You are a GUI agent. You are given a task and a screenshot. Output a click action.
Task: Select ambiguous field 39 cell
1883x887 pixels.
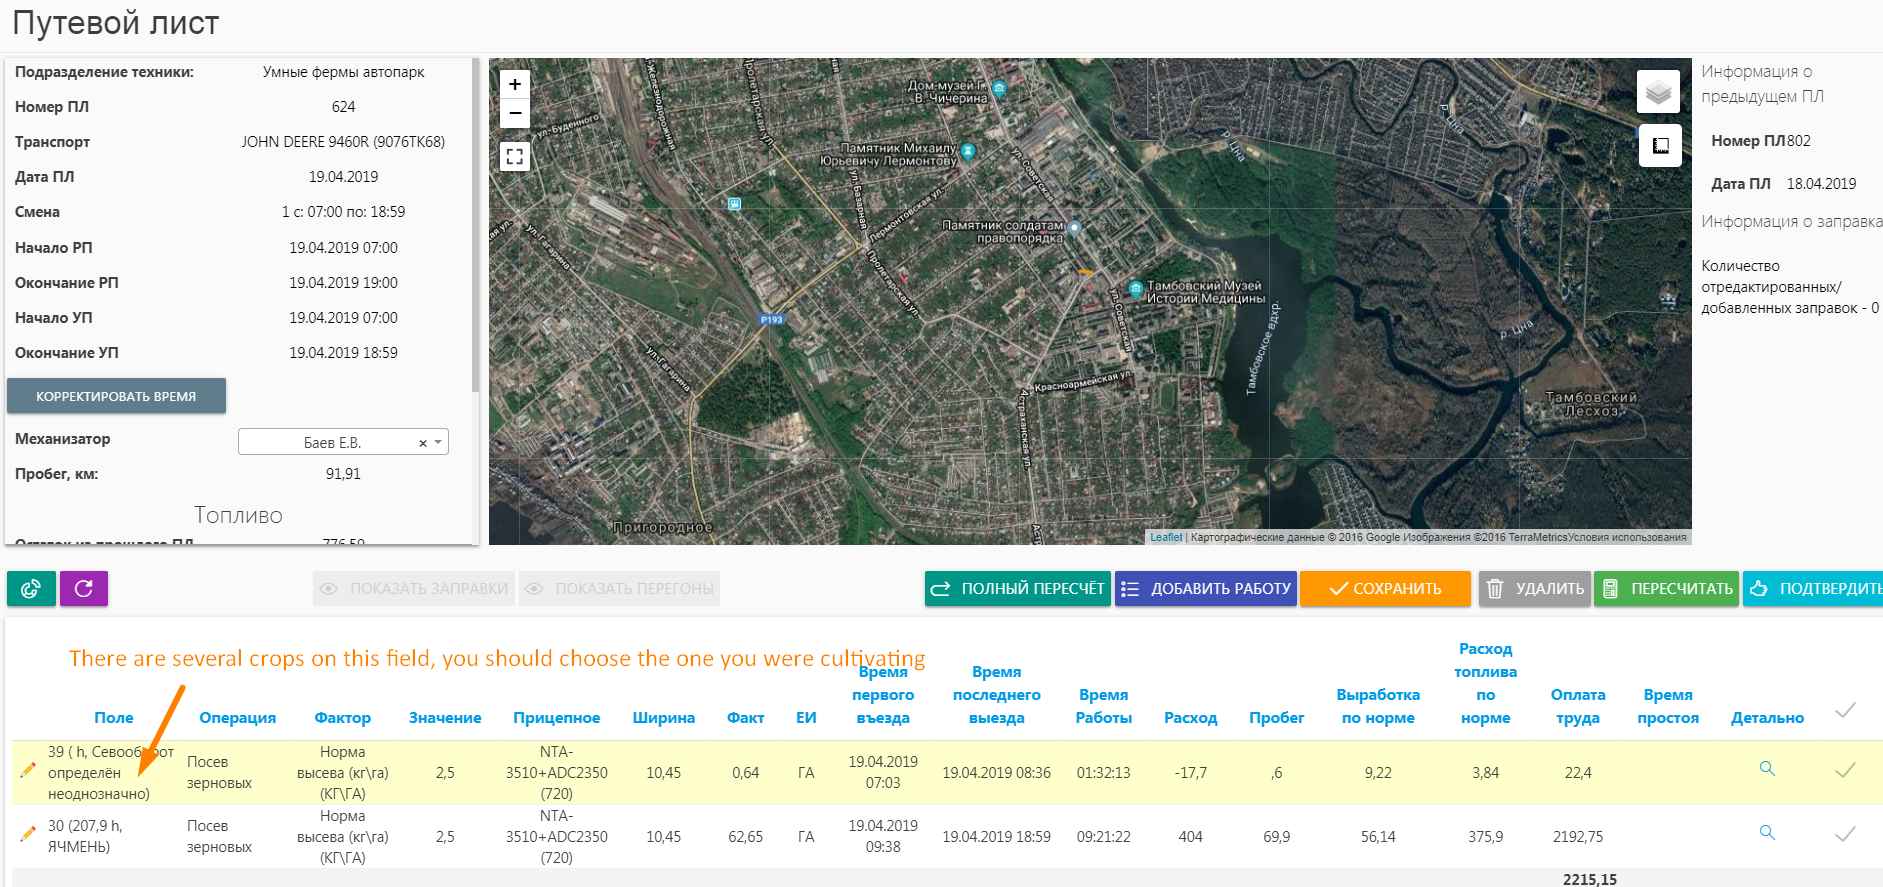point(110,773)
